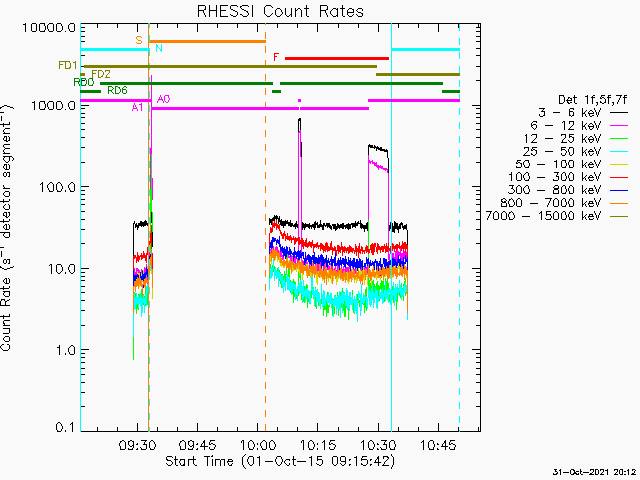Click the '31-Oct-2021 20:12' timestamp
The width and height of the screenshot is (640, 480).
[595, 472]
